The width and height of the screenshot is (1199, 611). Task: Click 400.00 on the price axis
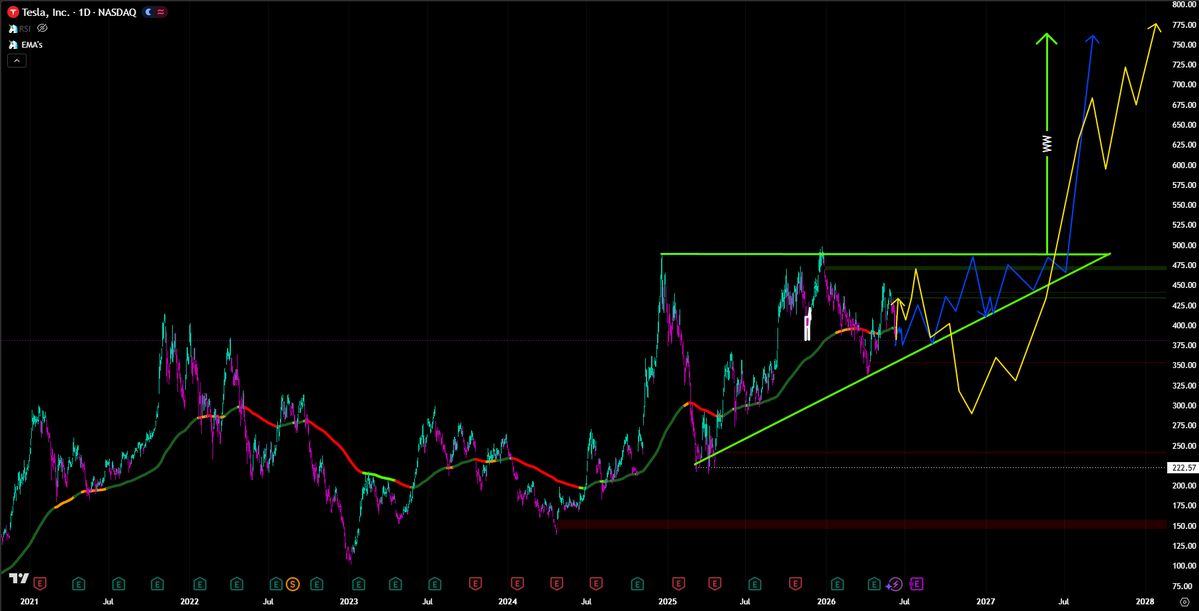coord(1183,326)
